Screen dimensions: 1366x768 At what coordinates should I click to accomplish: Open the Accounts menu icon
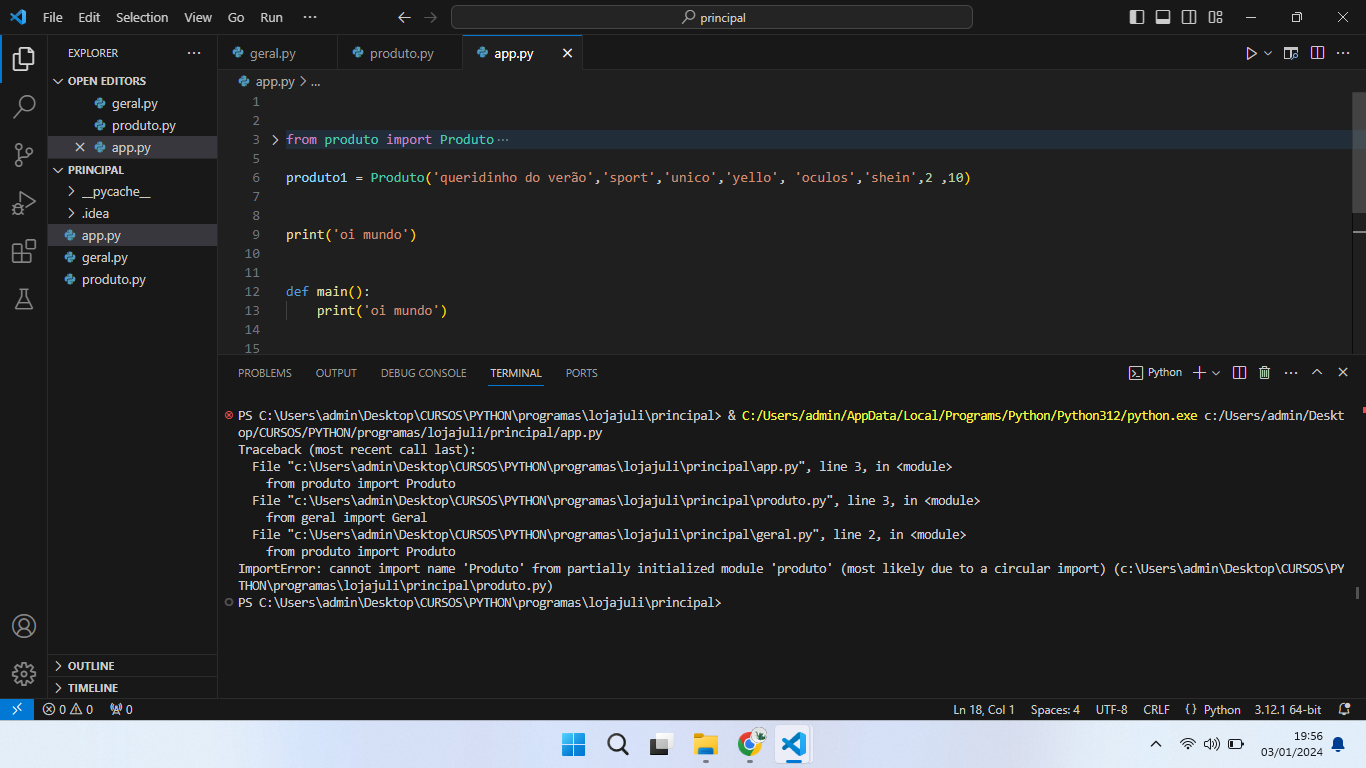(24, 626)
